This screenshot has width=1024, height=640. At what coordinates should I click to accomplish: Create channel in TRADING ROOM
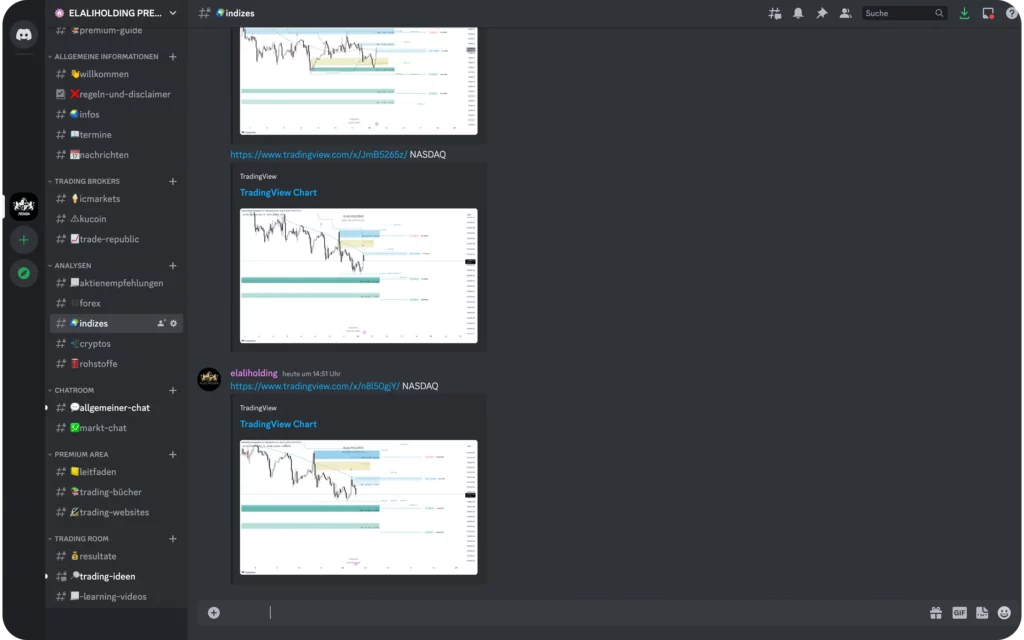173,539
